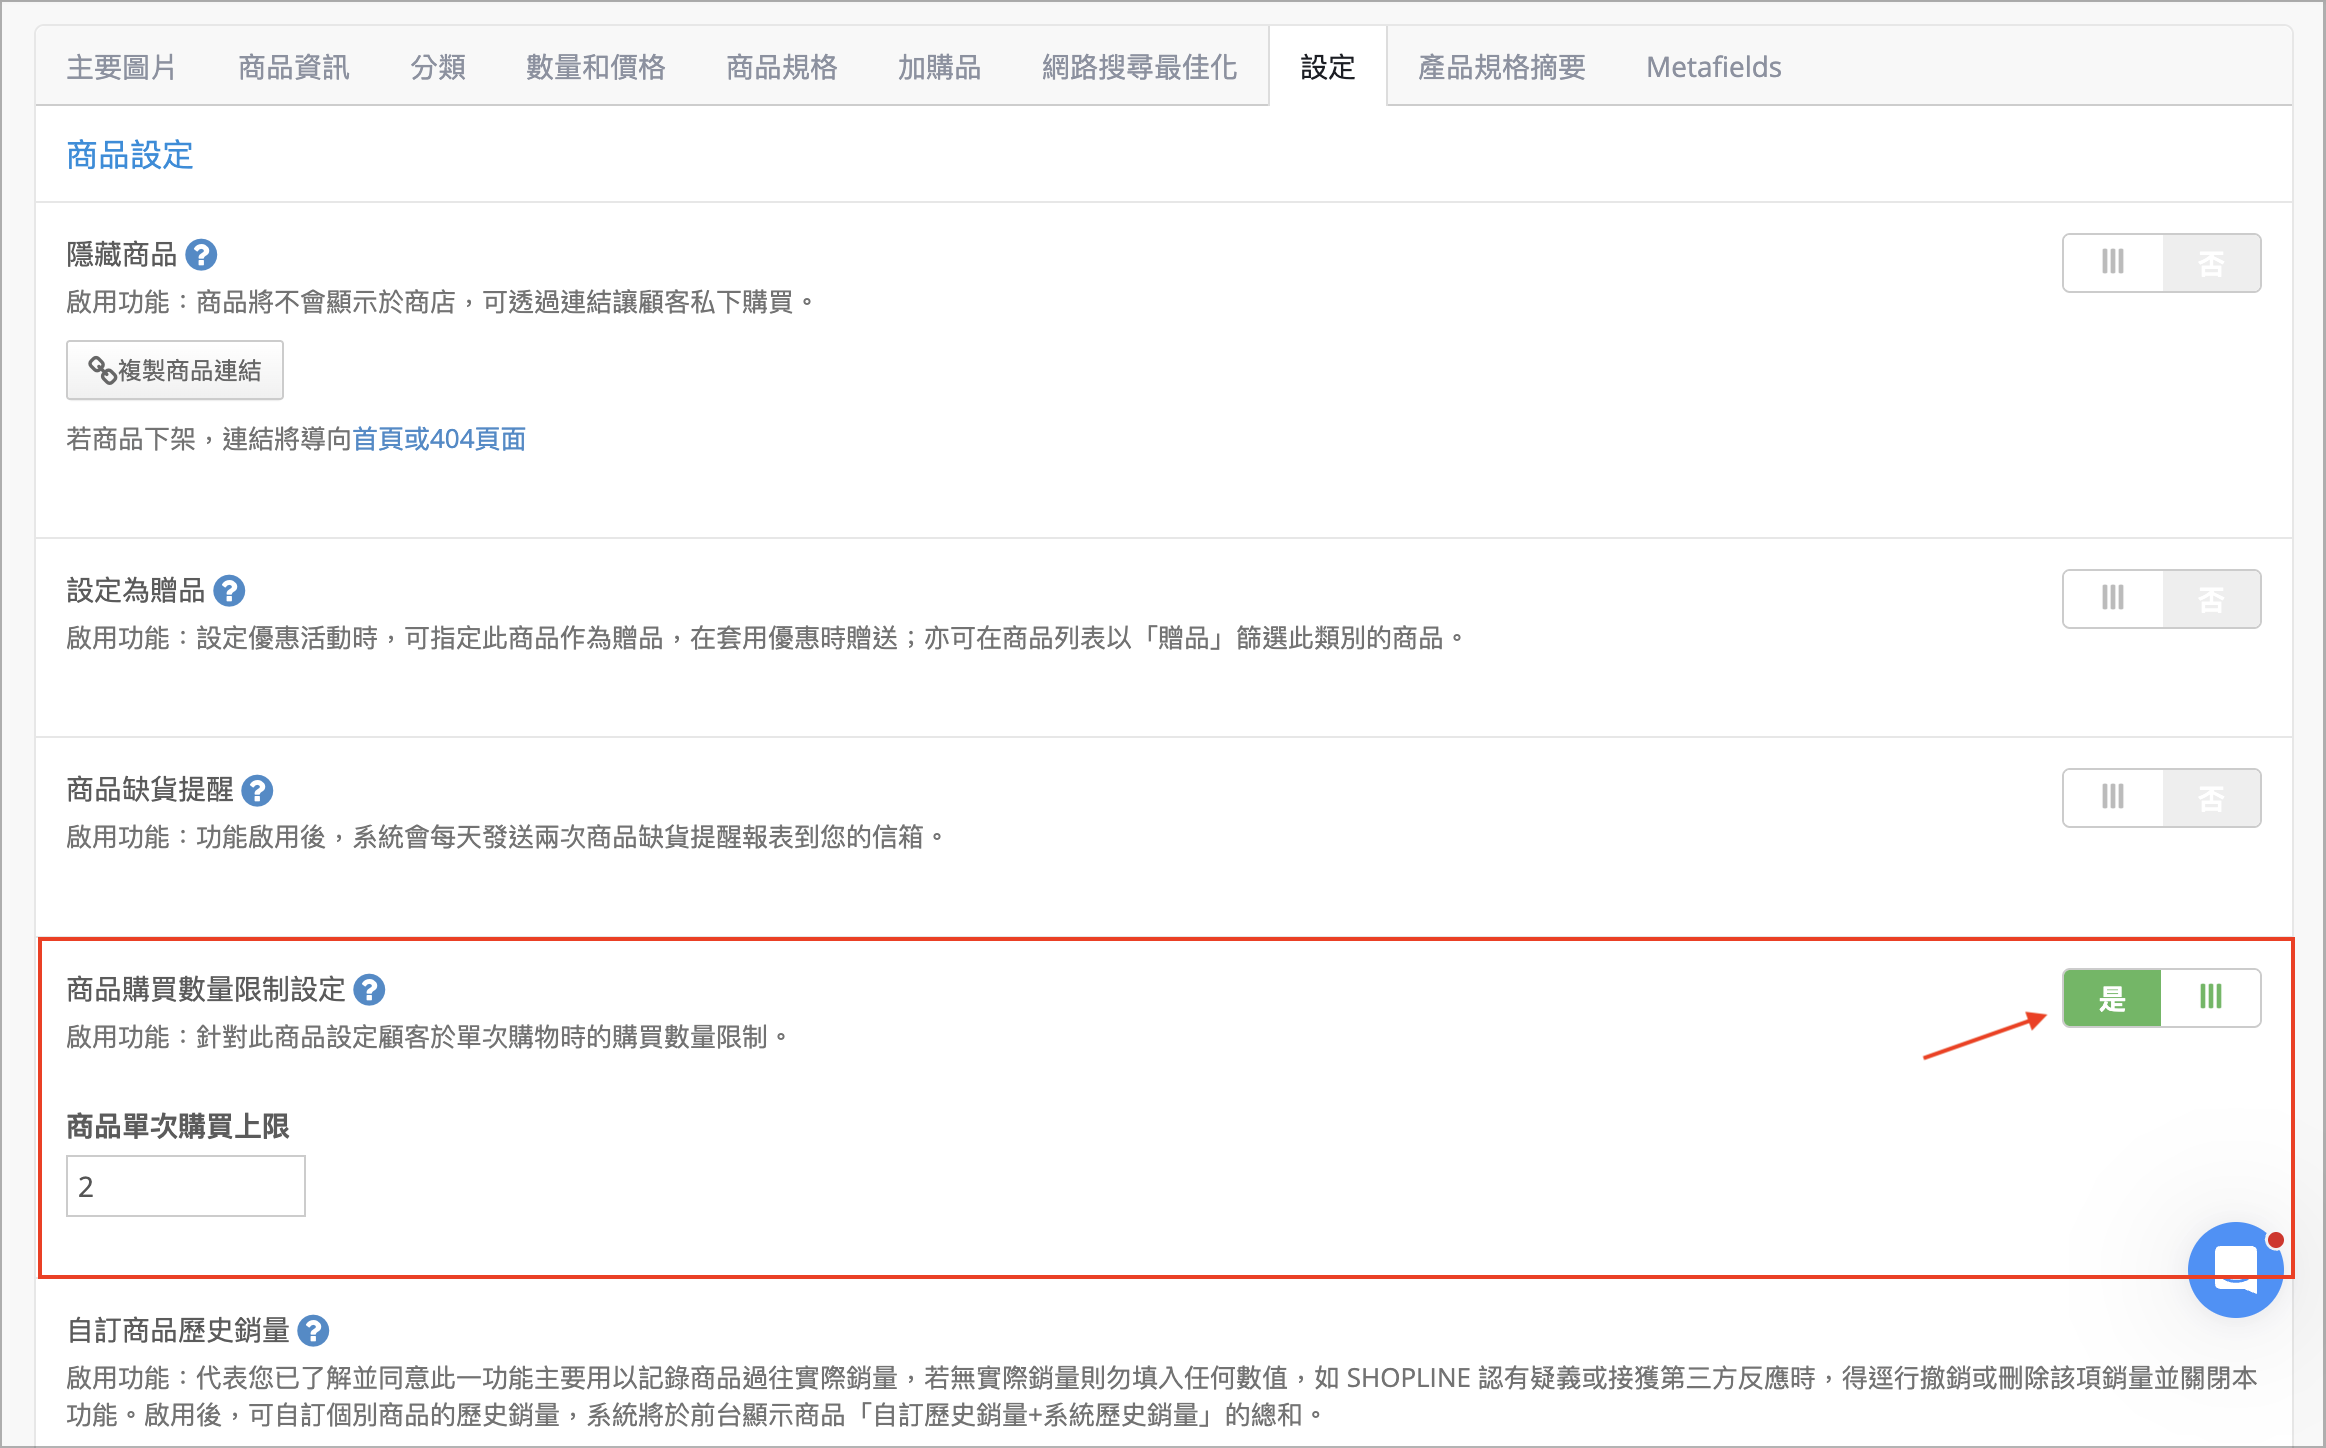This screenshot has width=2326, height=1448.
Task: Open the 網路搜尋最佳化 tab
Action: pyautogui.click(x=1140, y=67)
